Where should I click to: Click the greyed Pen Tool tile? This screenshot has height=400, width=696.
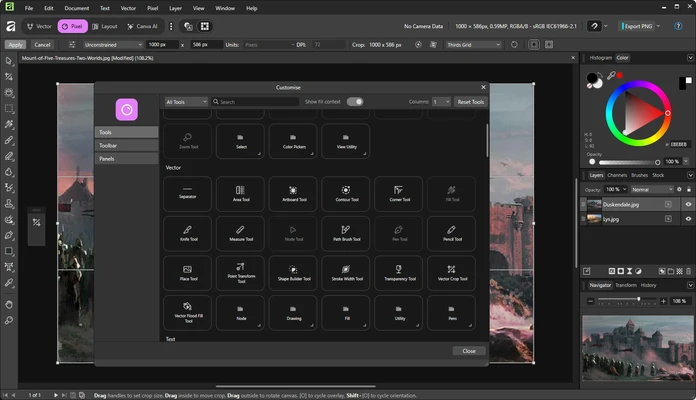point(399,233)
